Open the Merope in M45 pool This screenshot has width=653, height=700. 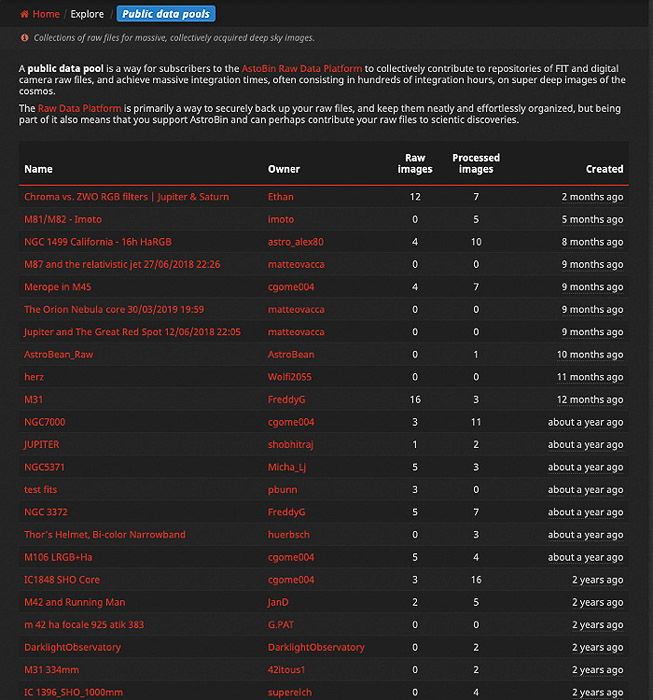point(58,287)
